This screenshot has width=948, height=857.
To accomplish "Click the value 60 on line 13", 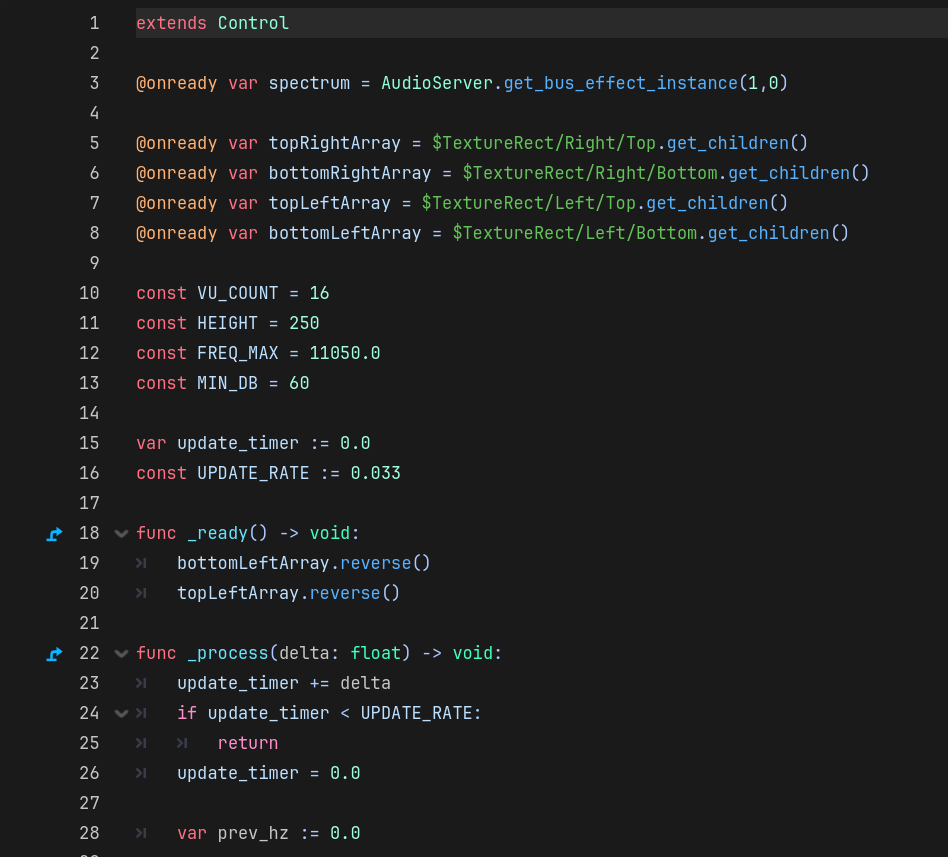I will pos(299,383).
